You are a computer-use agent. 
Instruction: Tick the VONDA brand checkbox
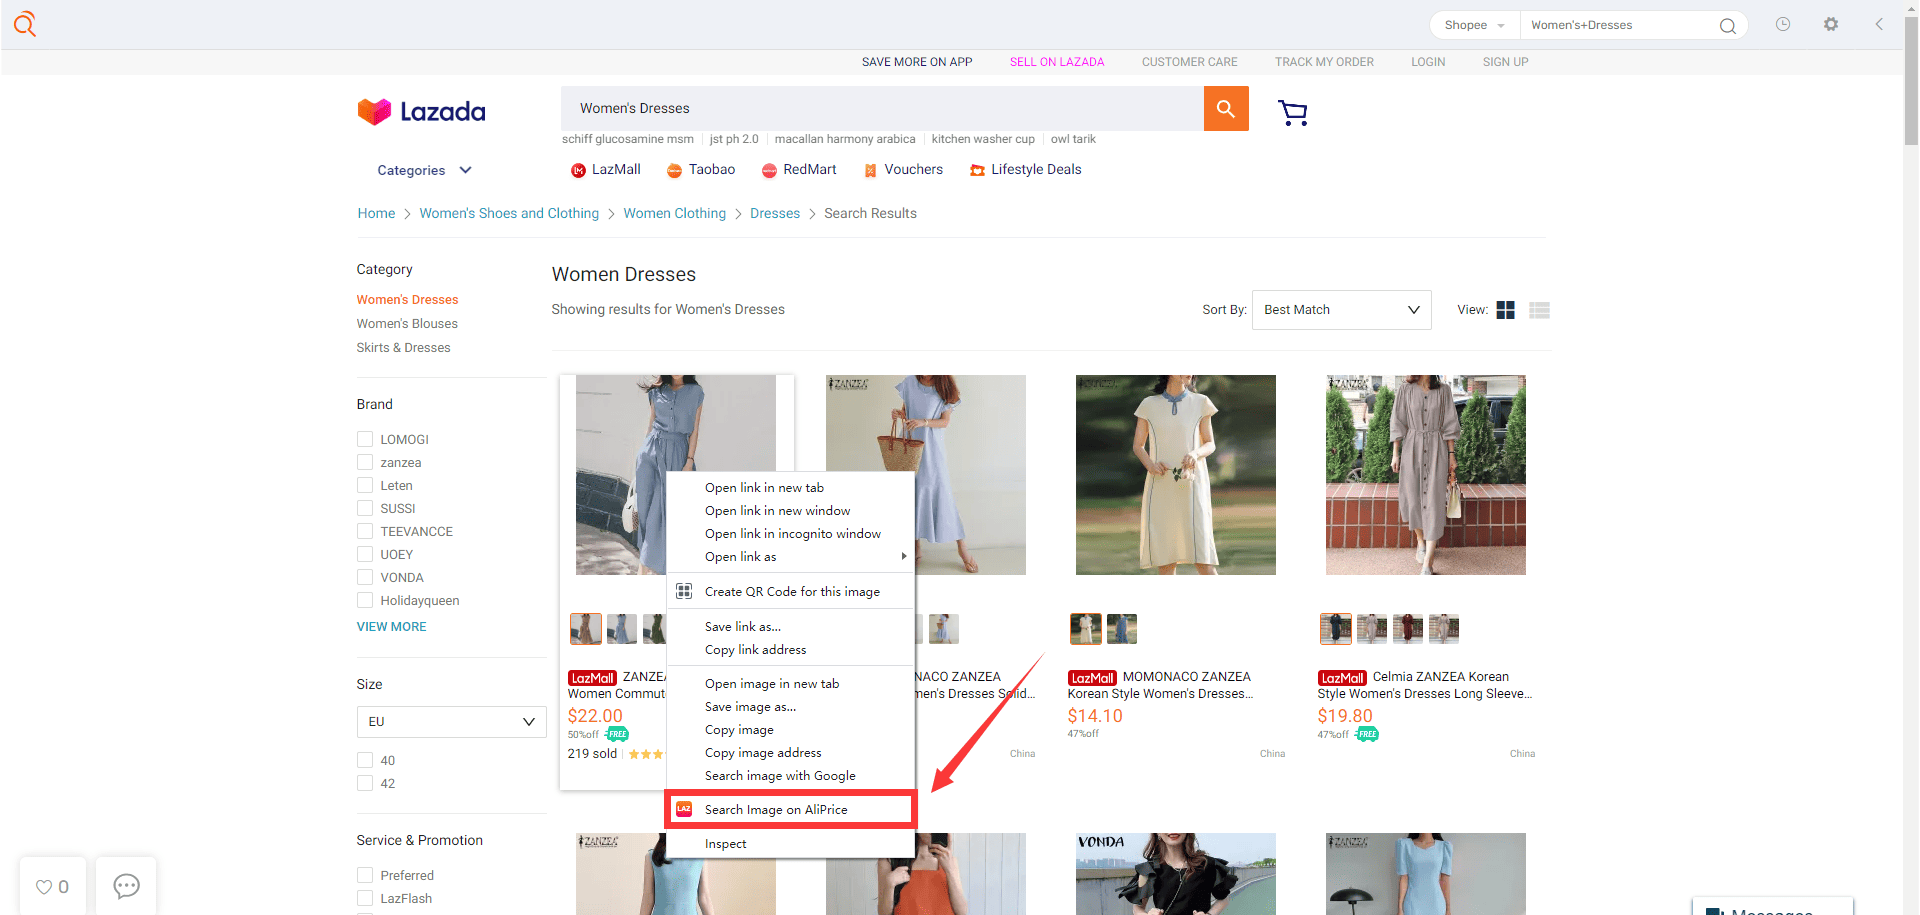[x=365, y=577]
